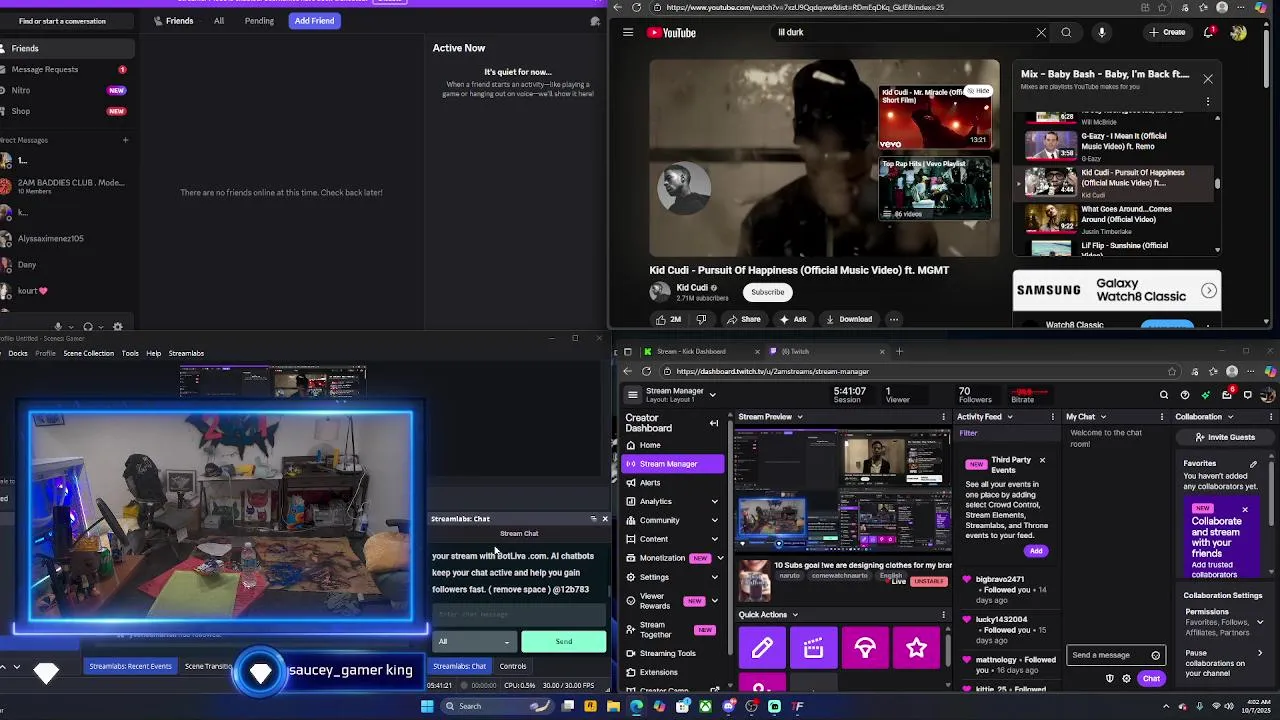The image size is (1280, 720).
Task: Collapse the Creator Dashboard sidebar arrow
Action: tap(714, 423)
